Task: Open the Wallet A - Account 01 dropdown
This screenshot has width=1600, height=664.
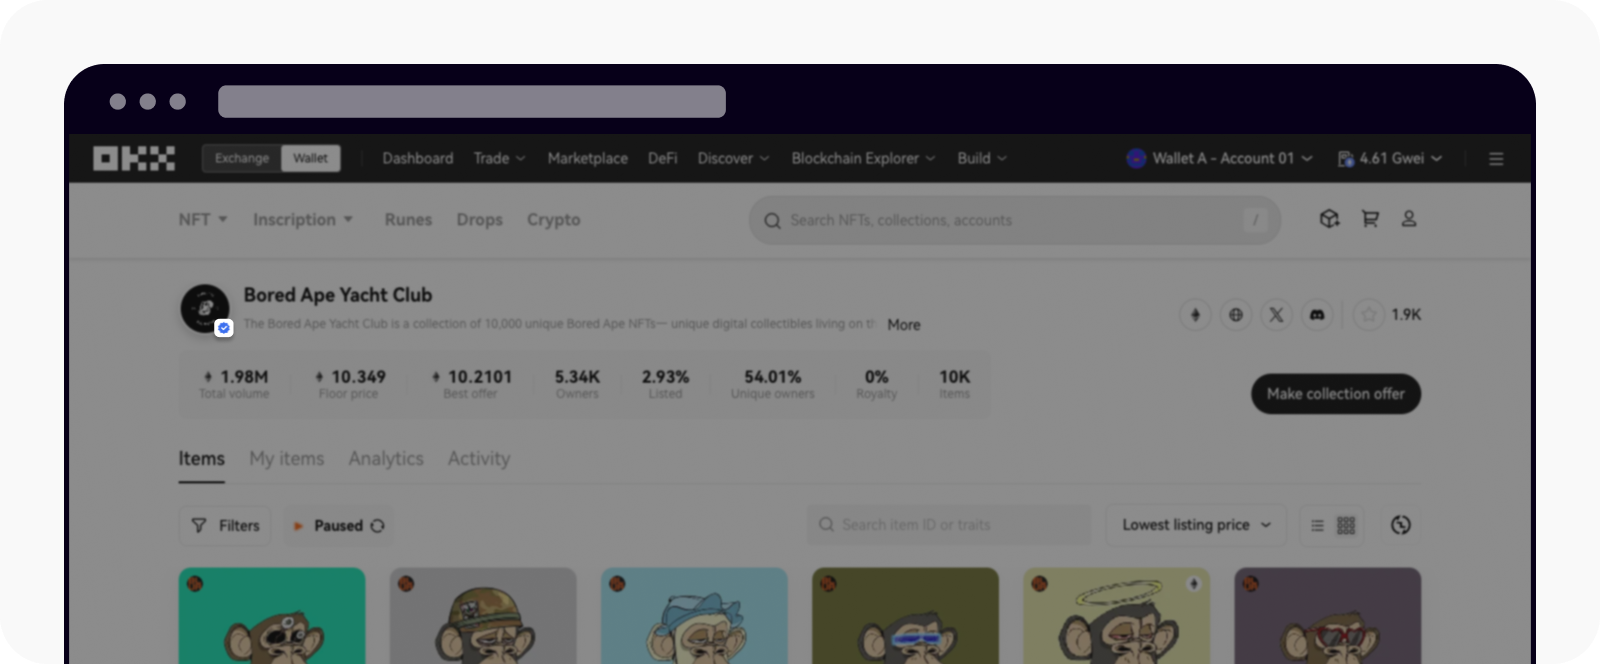Action: 1219,158
